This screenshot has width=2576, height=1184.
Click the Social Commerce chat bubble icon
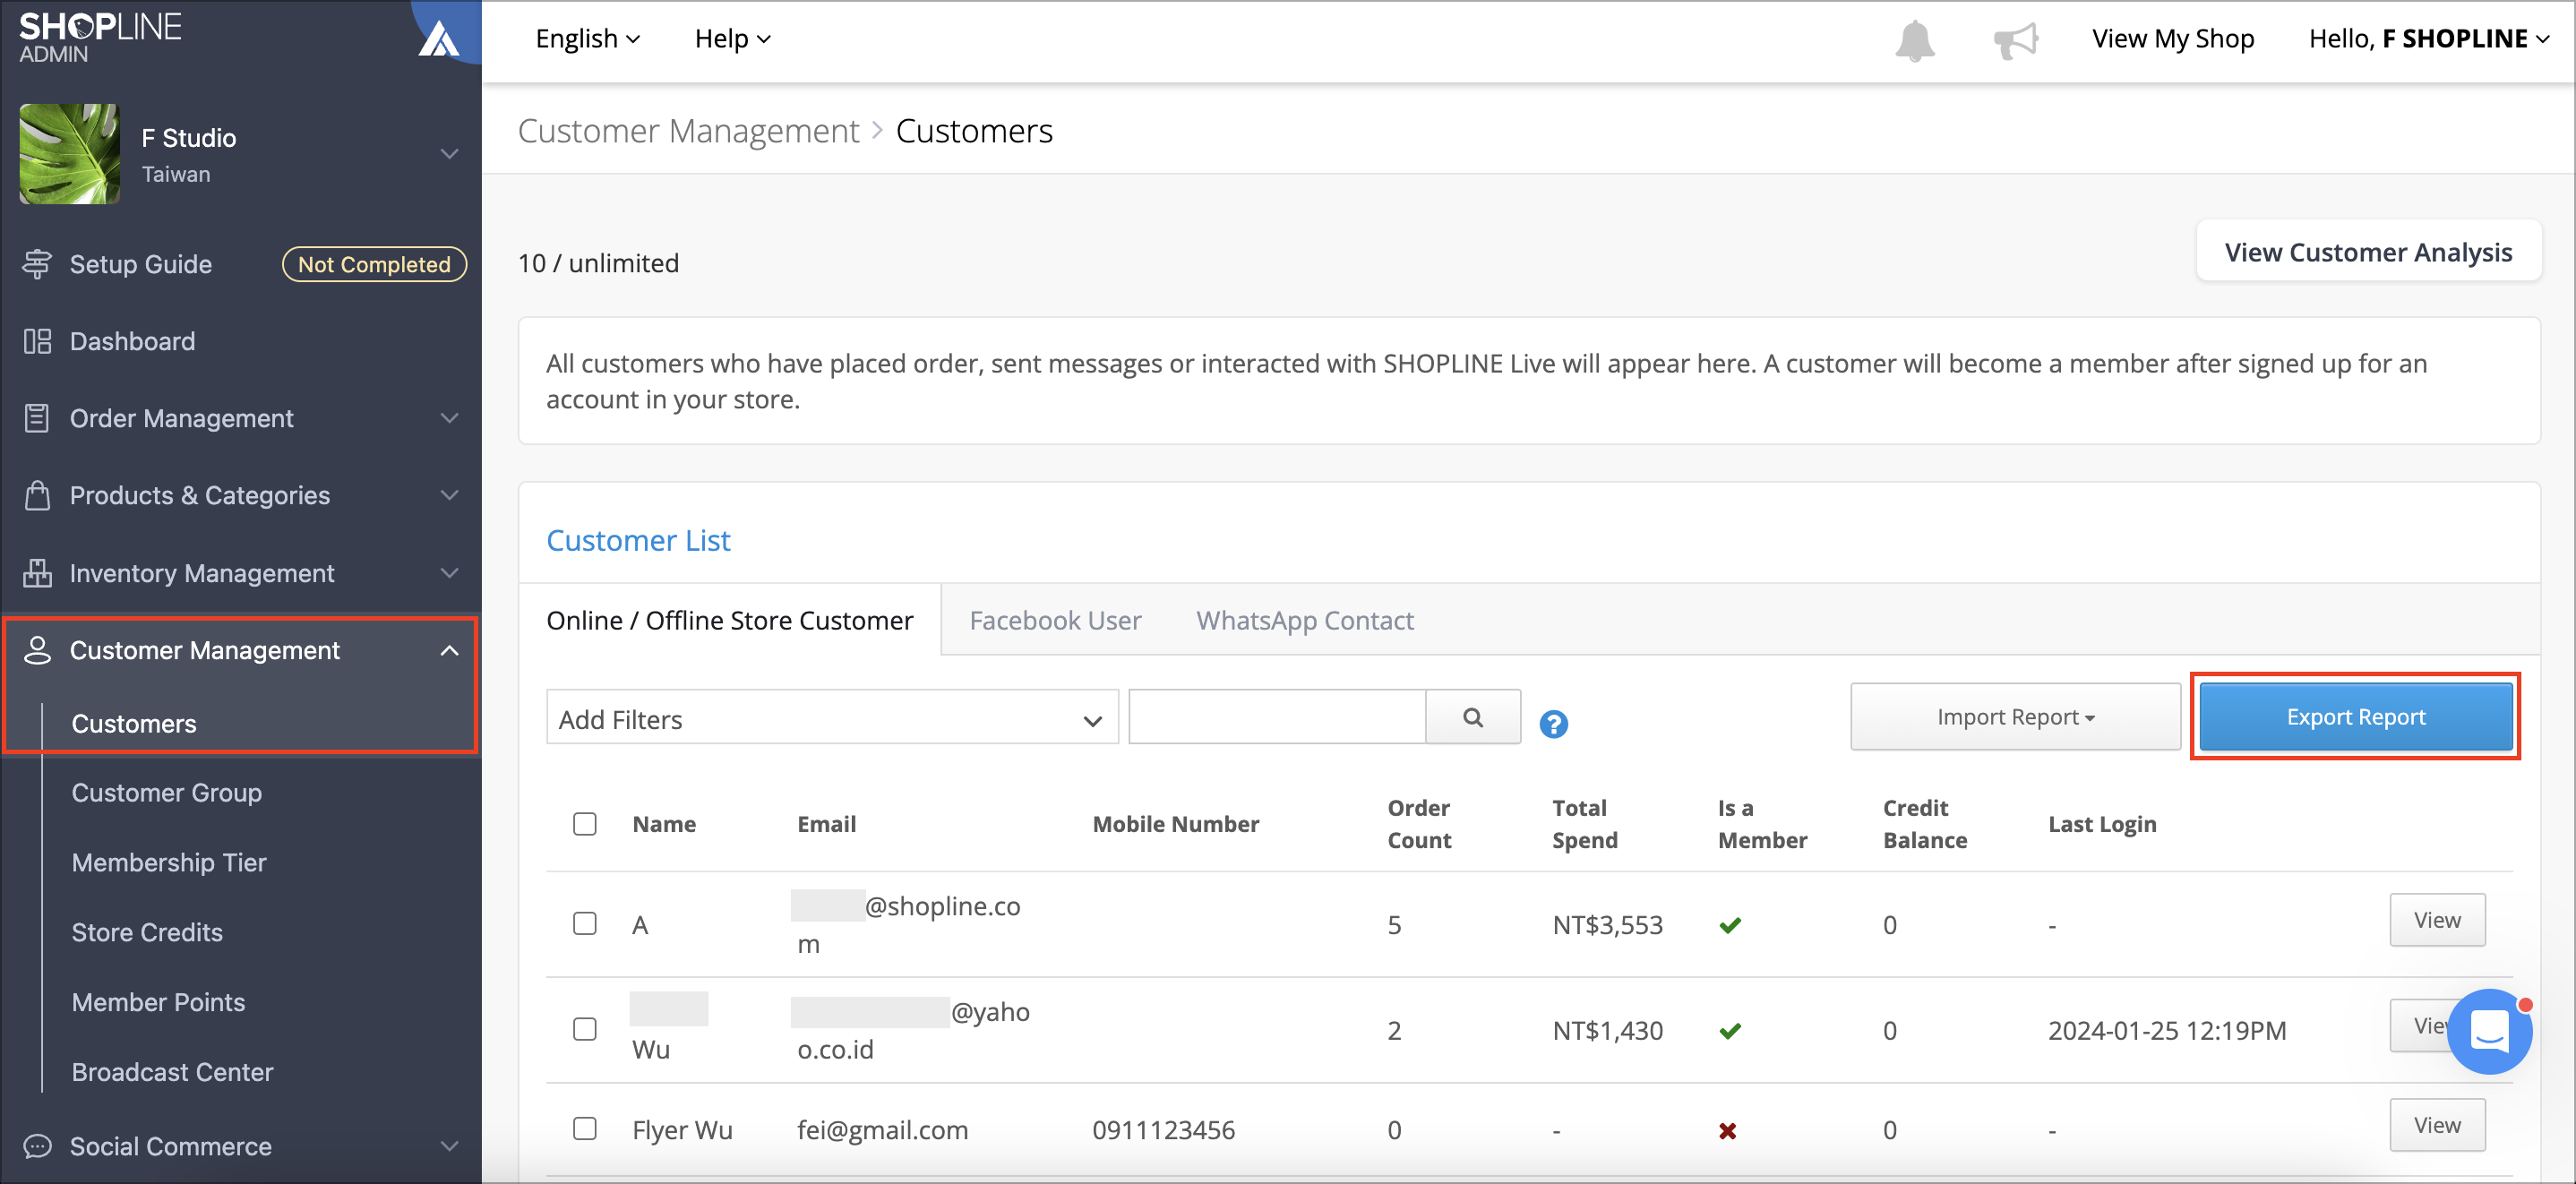pos(37,1146)
